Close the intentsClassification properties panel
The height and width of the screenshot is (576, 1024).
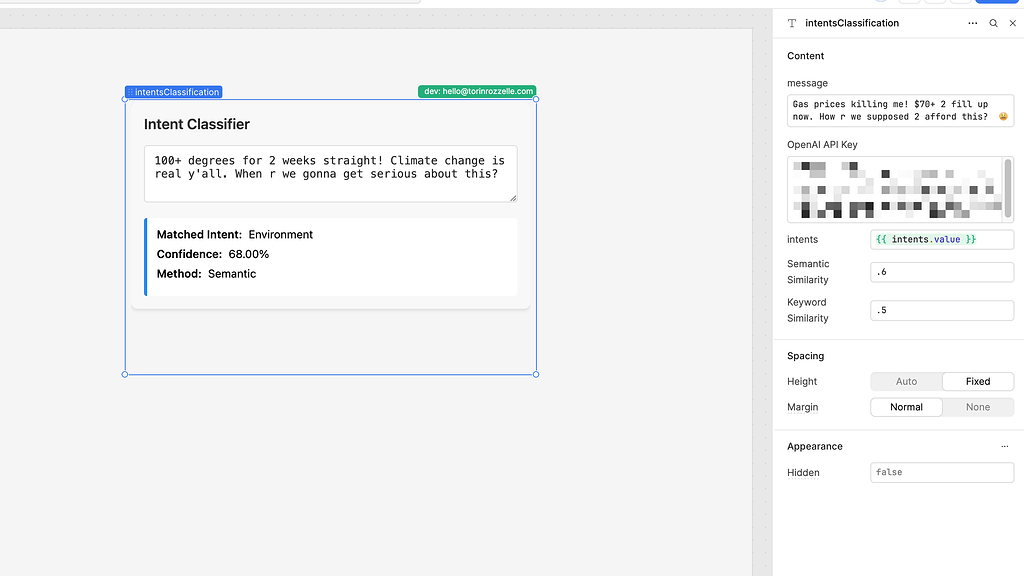(1012, 22)
